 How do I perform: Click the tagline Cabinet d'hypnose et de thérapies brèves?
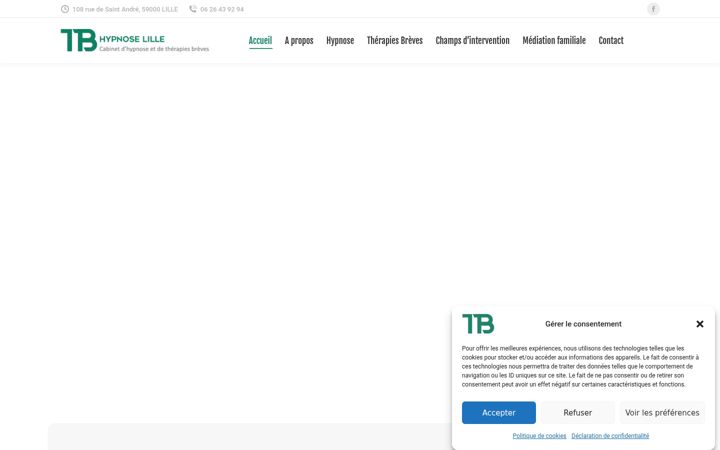coord(154,49)
